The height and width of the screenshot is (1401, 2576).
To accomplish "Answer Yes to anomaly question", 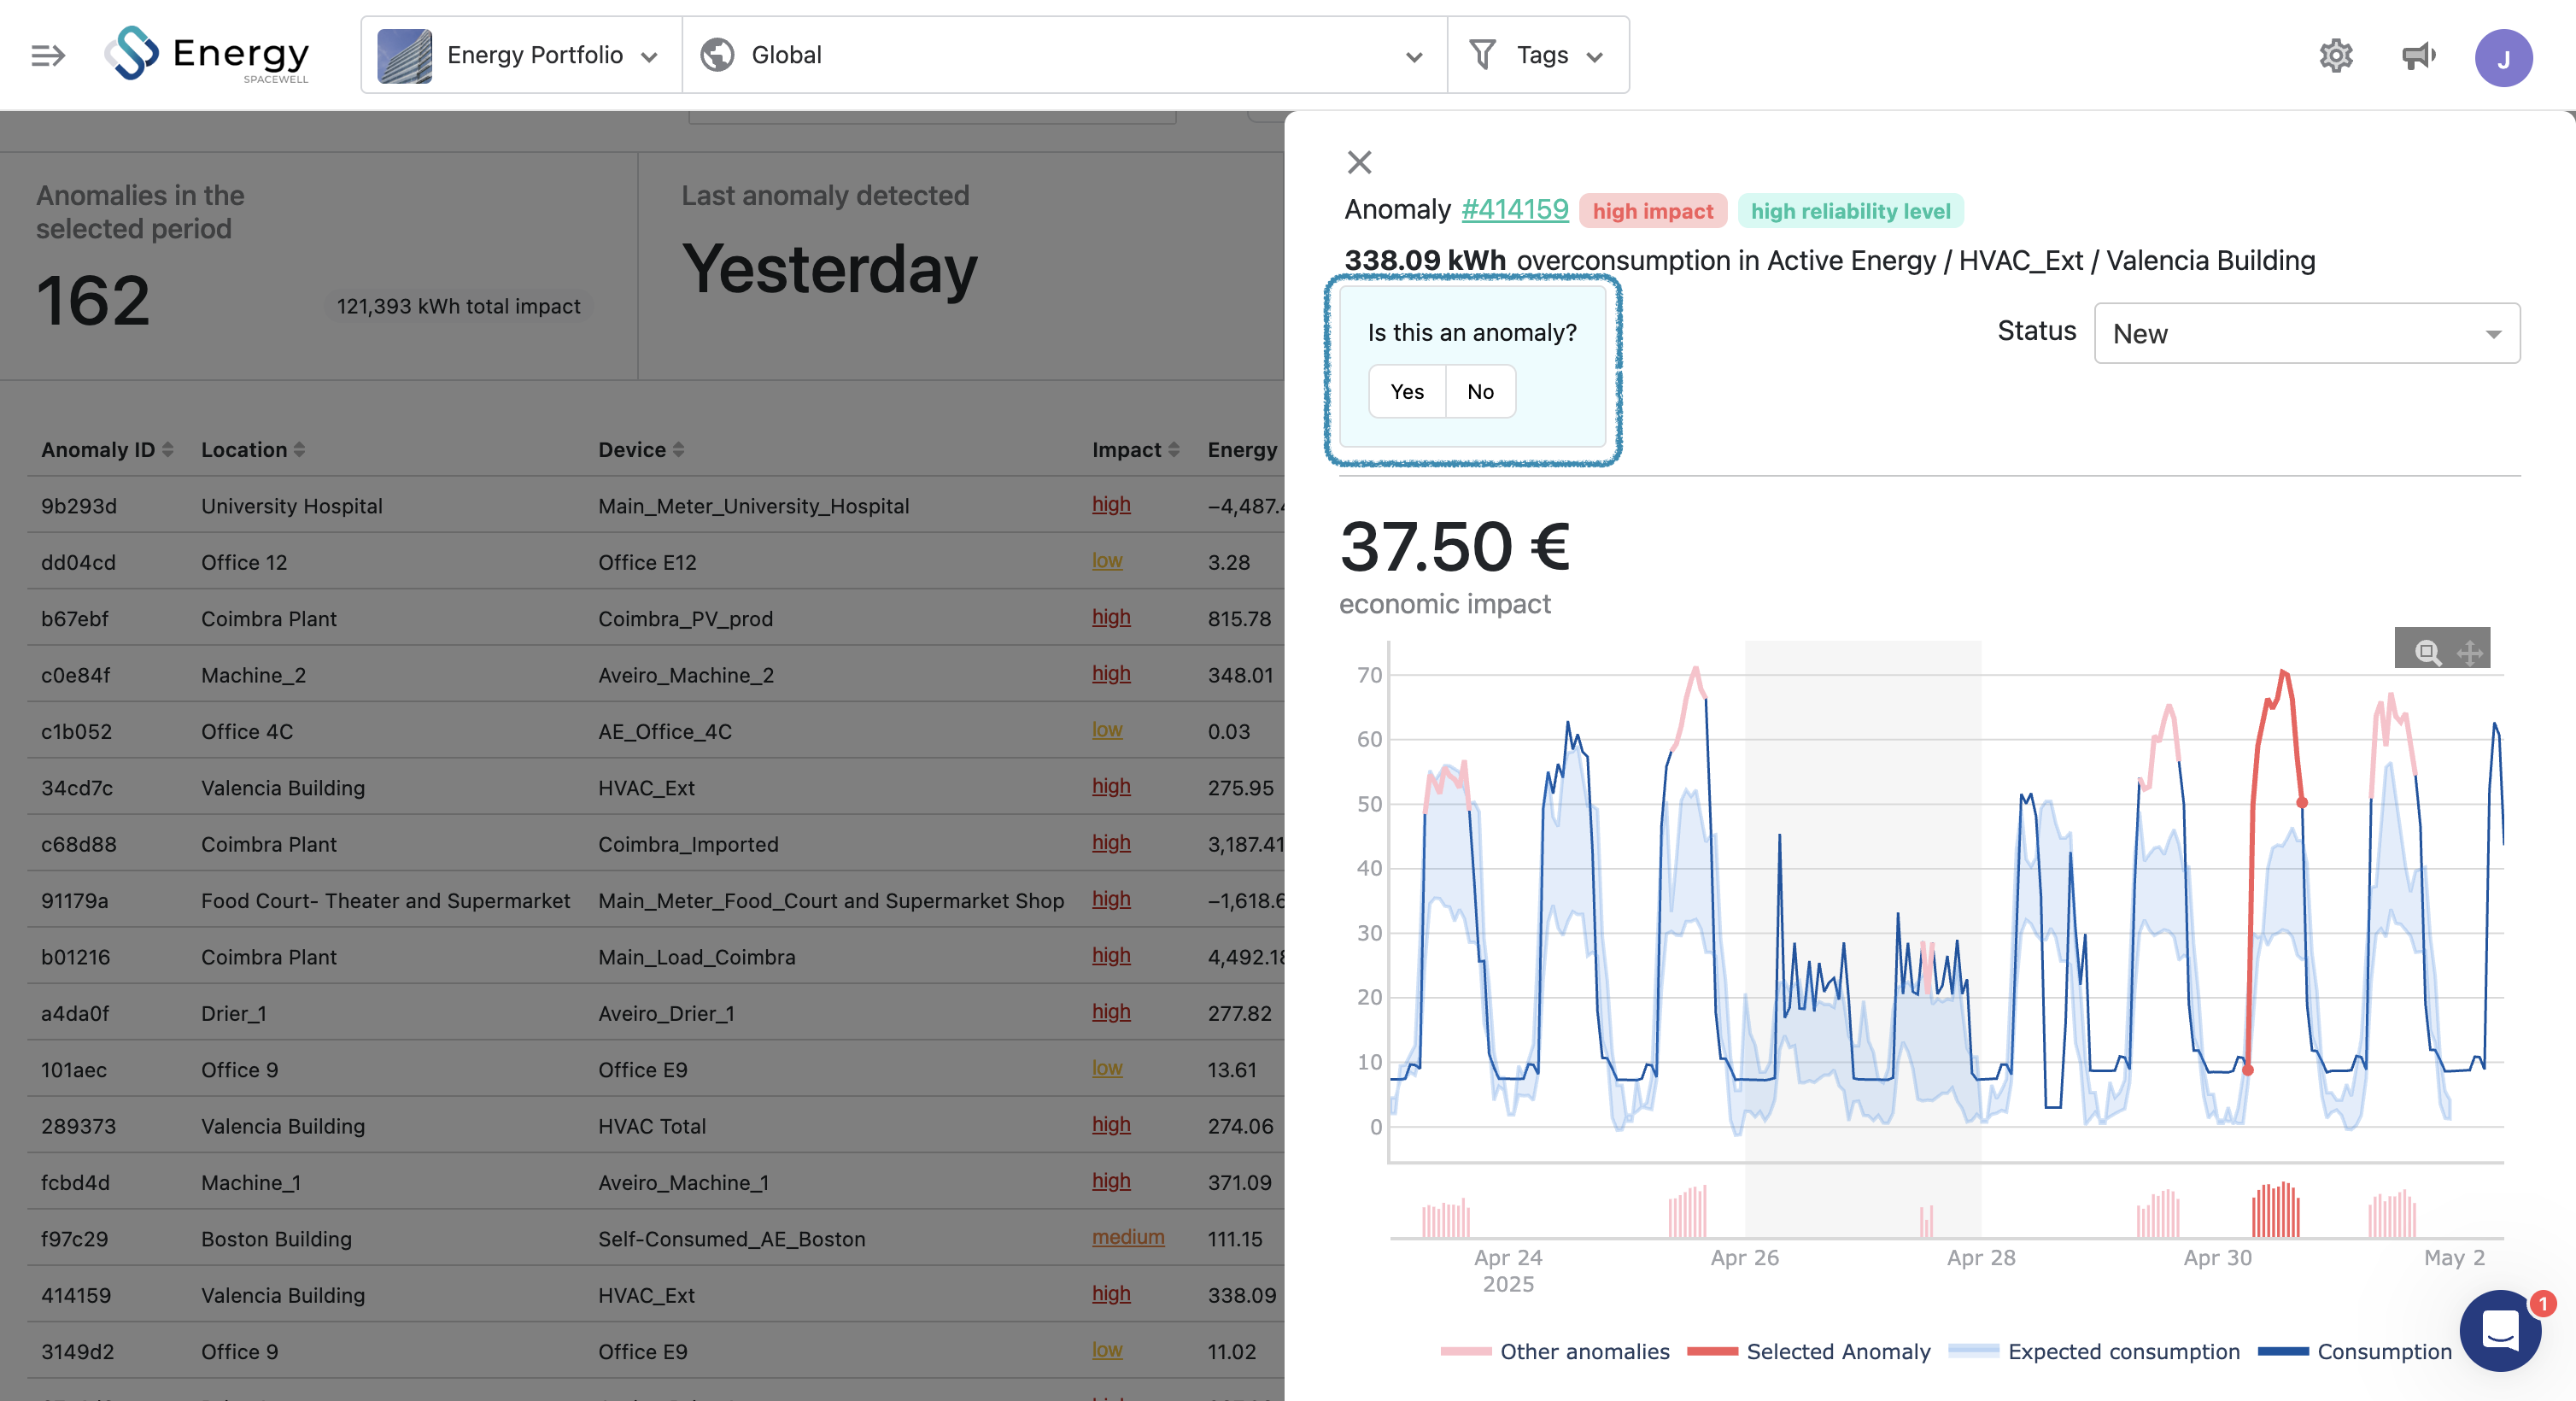I will coord(1406,392).
